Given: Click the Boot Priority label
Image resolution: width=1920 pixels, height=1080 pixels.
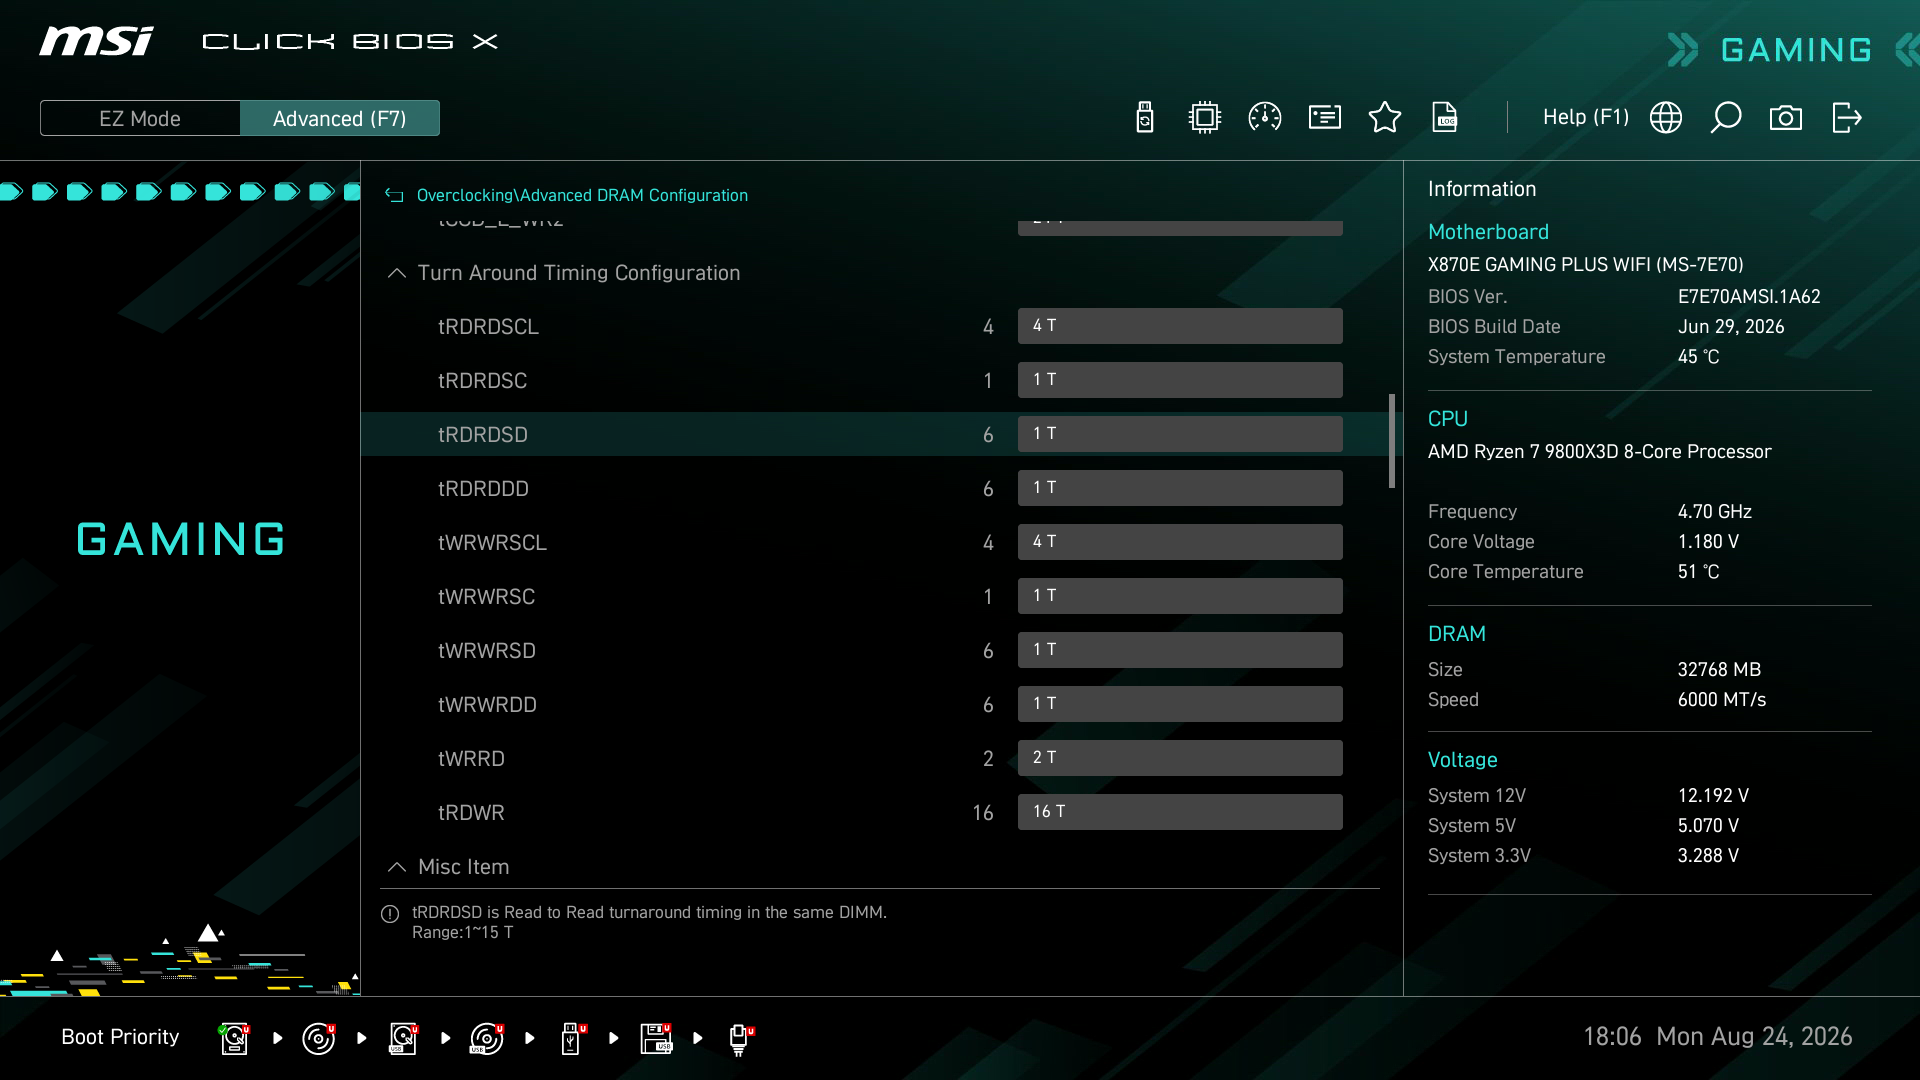Looking at the screenshot, I should [x=120, y=1037].
